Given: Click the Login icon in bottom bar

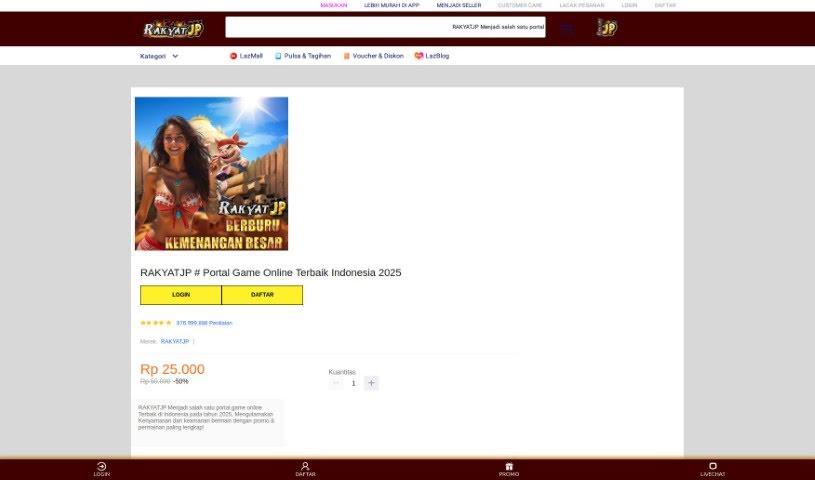Looking at the screenshot, I should (101, 466).
